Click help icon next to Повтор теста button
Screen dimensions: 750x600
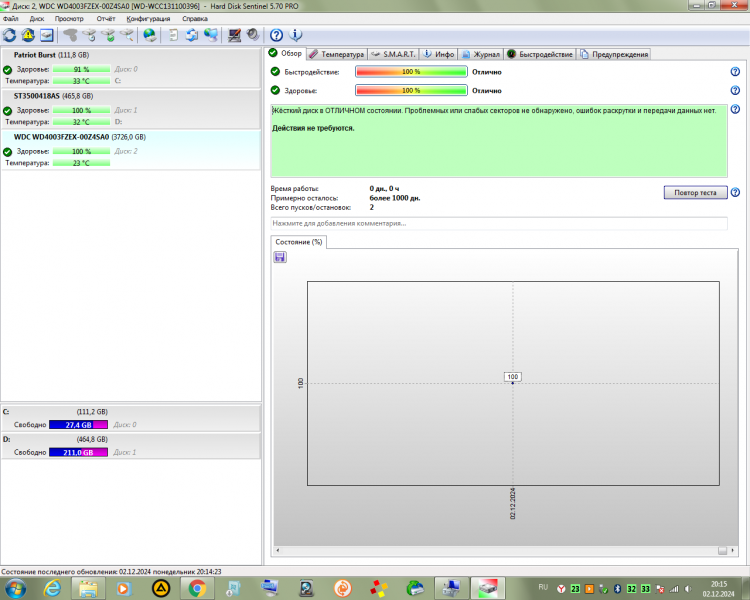[x=735, y=192]
